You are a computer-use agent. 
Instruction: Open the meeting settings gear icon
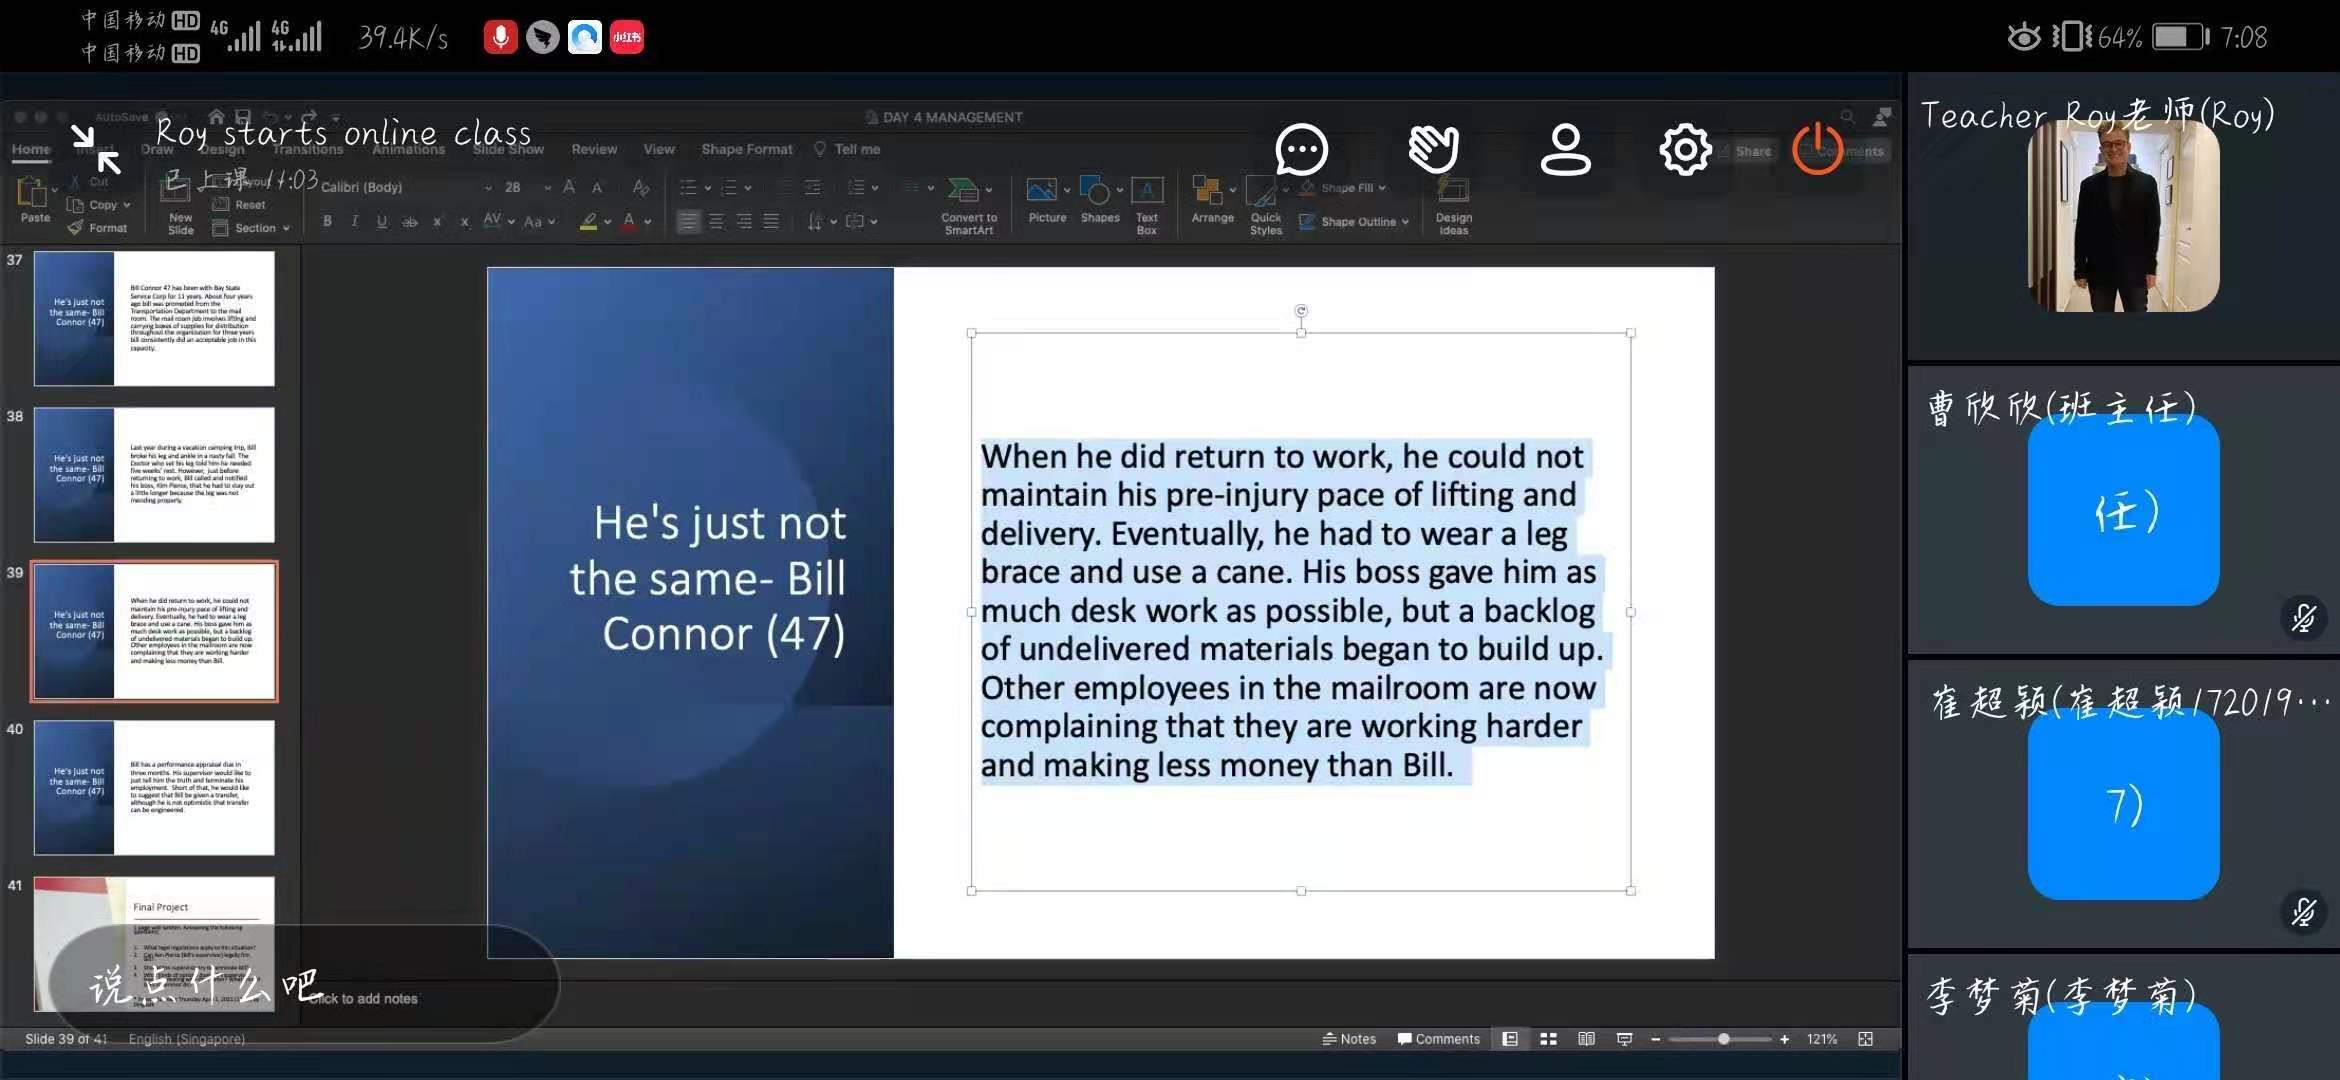point(1685,150)
